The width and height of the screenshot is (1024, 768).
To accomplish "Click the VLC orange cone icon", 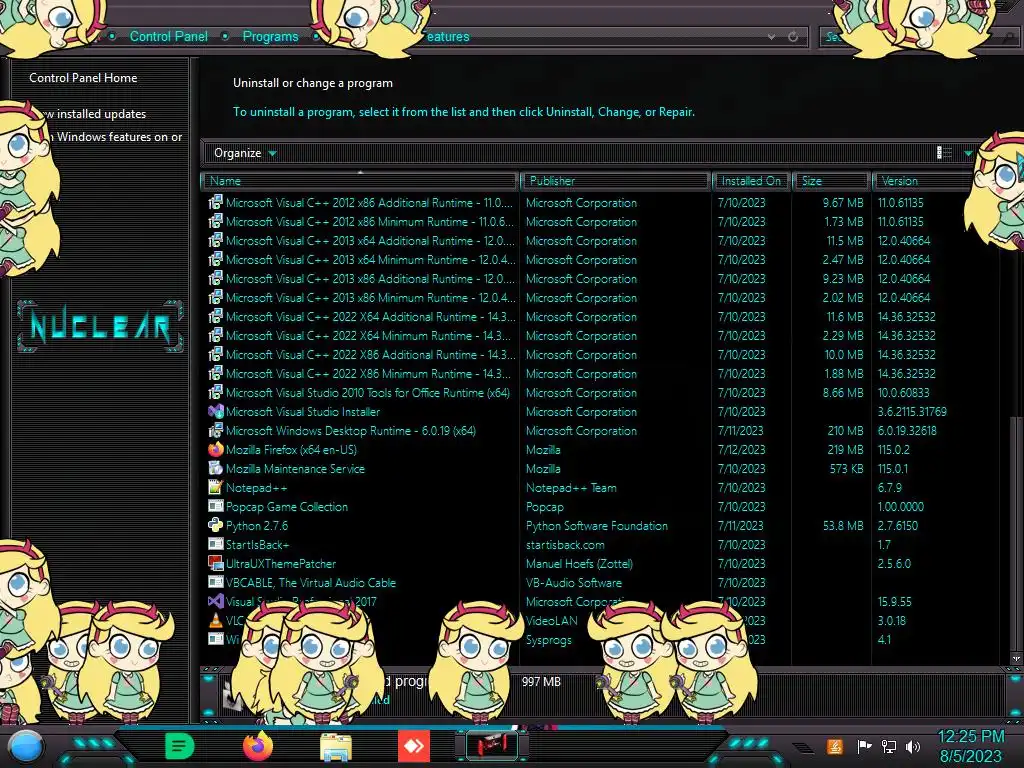I will click(x=216, y=620).
